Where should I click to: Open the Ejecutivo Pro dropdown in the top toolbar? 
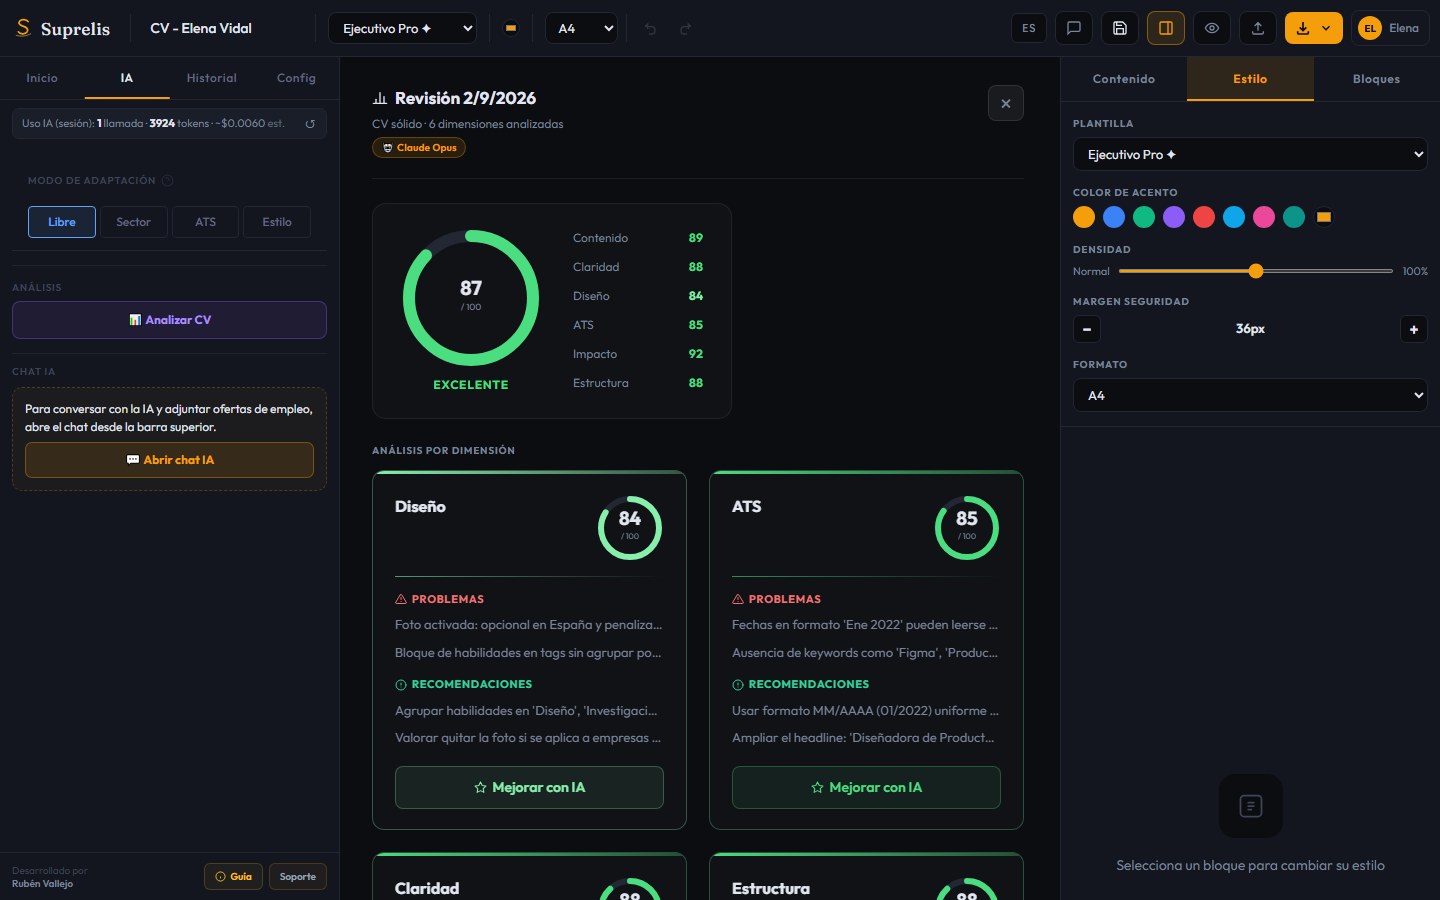coord(403,28)
